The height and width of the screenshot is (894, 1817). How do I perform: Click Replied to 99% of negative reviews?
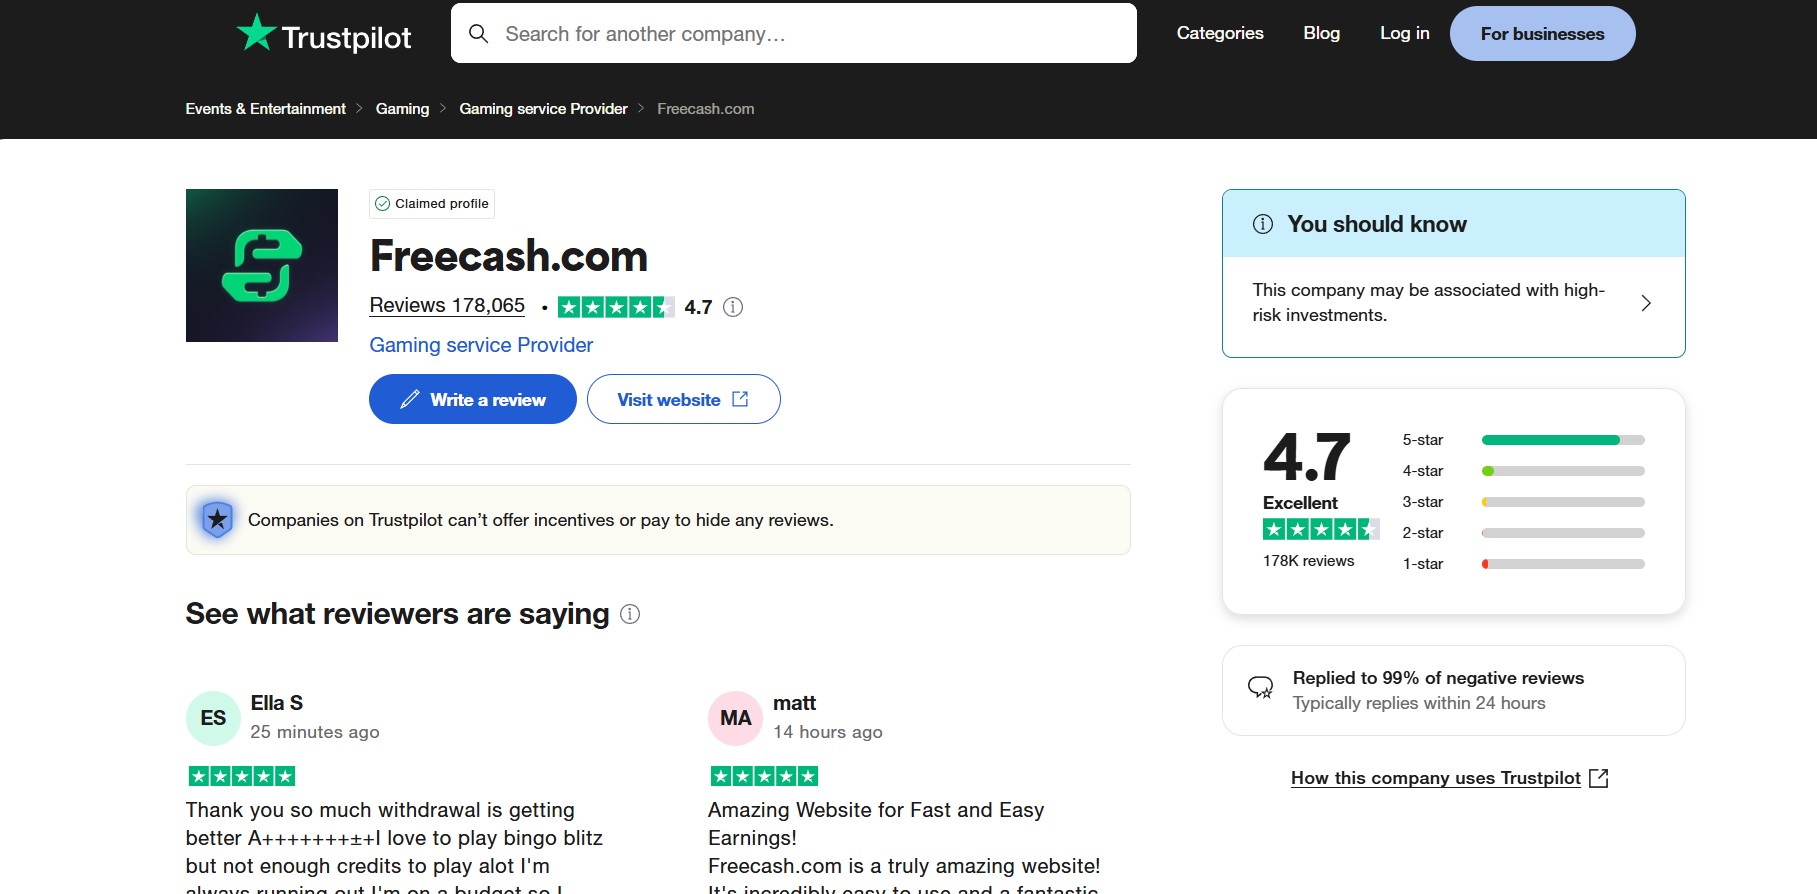pyautogui.click(x=1438, y=678)
